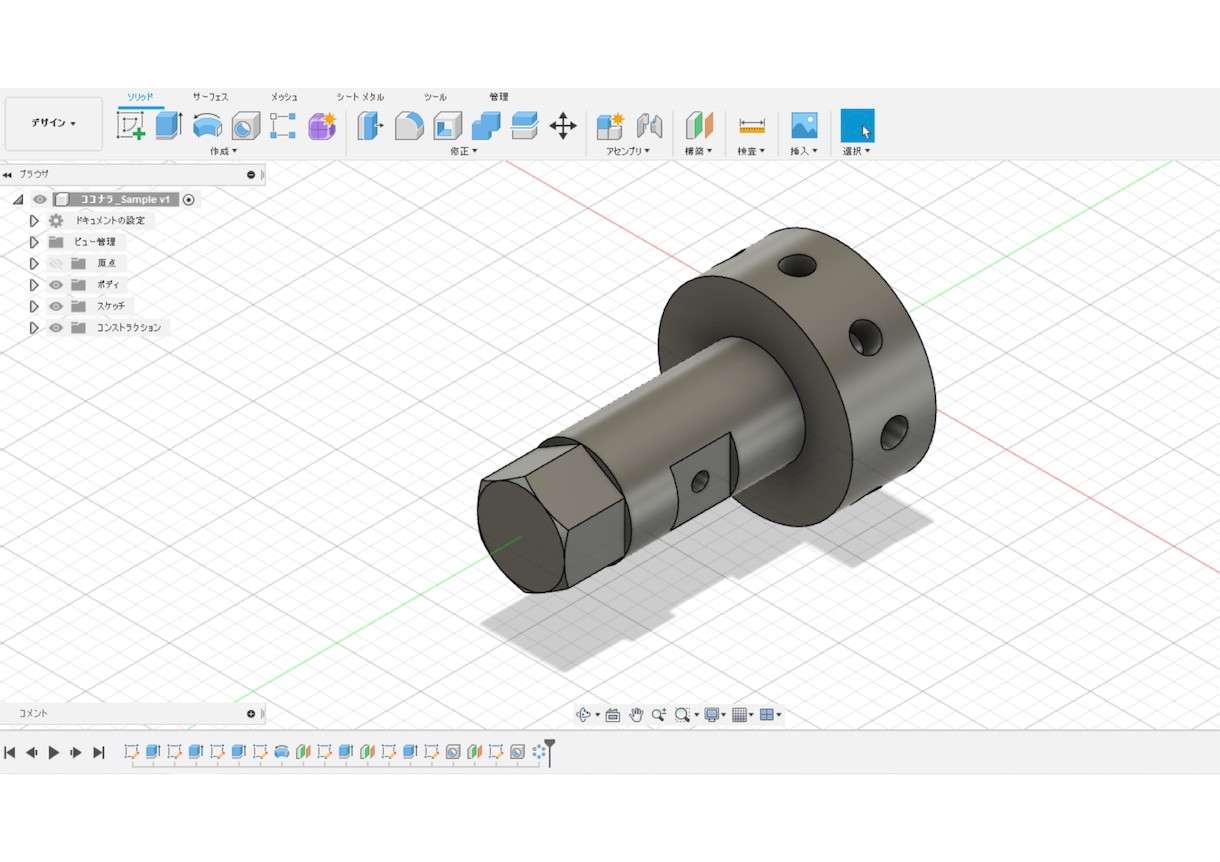The height and width of the screenshot is (862, 1220).
Task: Open the アセンブリ dropdown menu
Action: (628, 151)
